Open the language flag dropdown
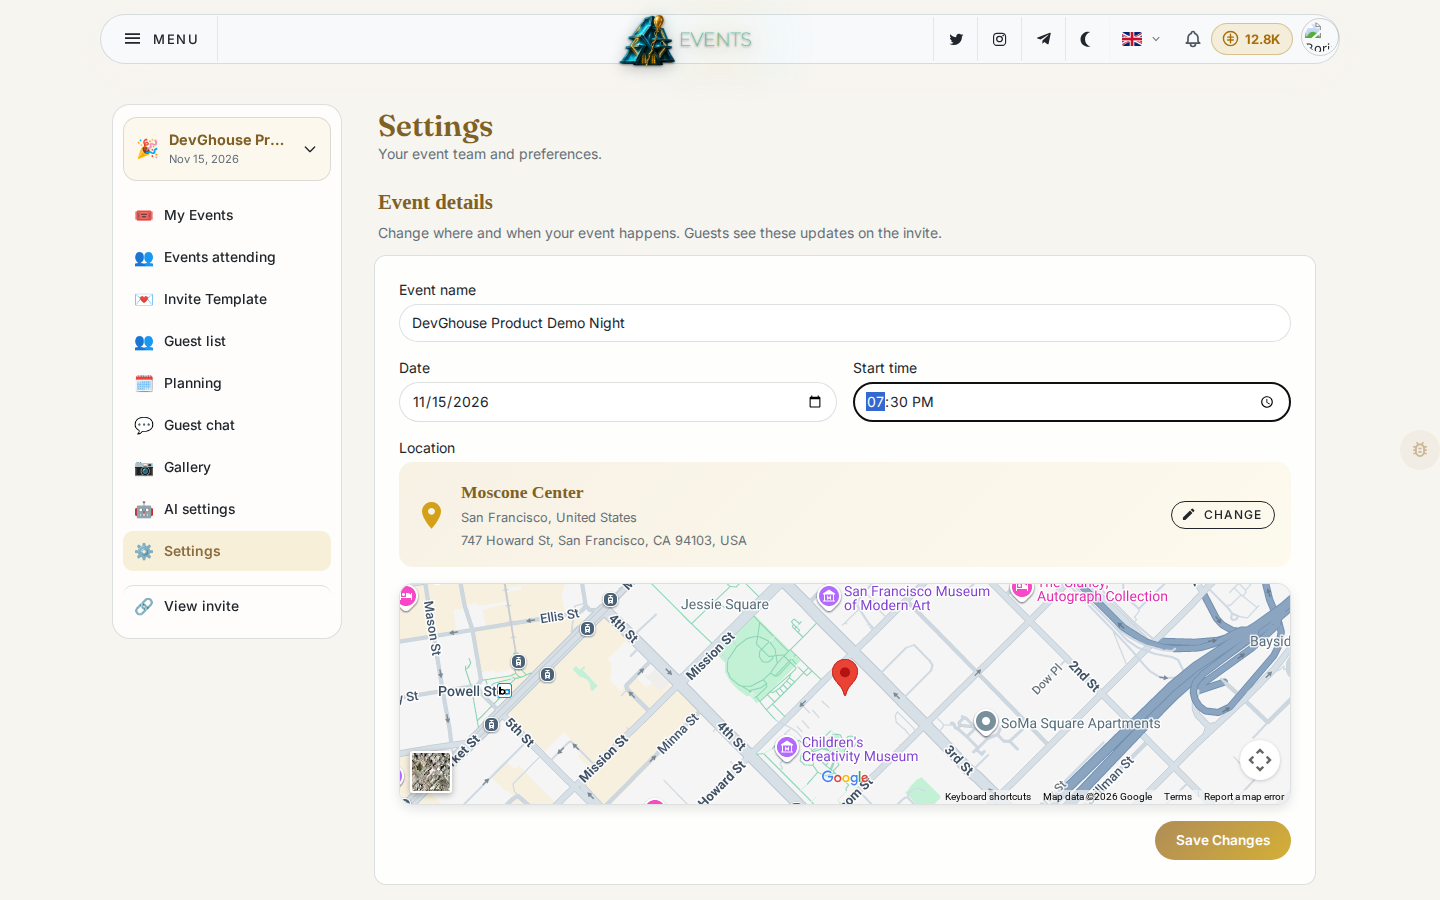 (1141, 39)
